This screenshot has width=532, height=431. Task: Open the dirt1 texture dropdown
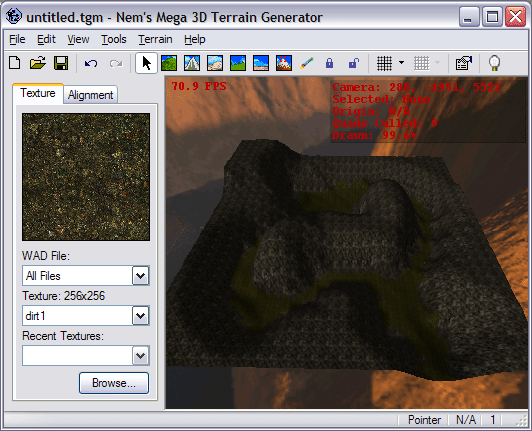(x=140, y=316)
